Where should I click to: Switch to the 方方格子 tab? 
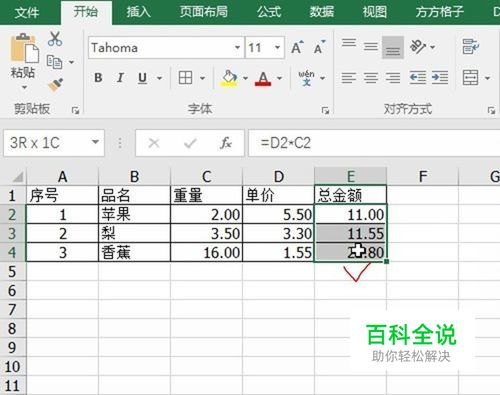440,12
